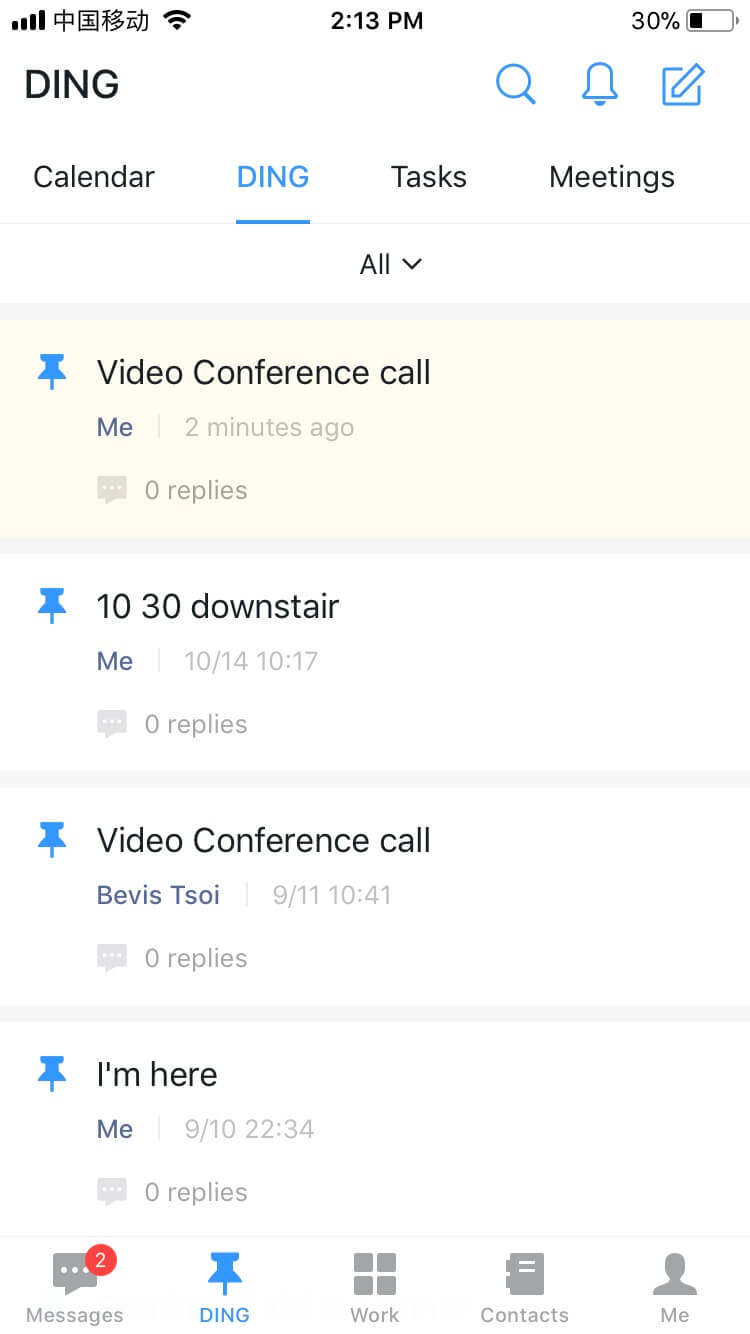Switch to the Tasks tab
This screenshot has height=1334, width=750.
429,177
